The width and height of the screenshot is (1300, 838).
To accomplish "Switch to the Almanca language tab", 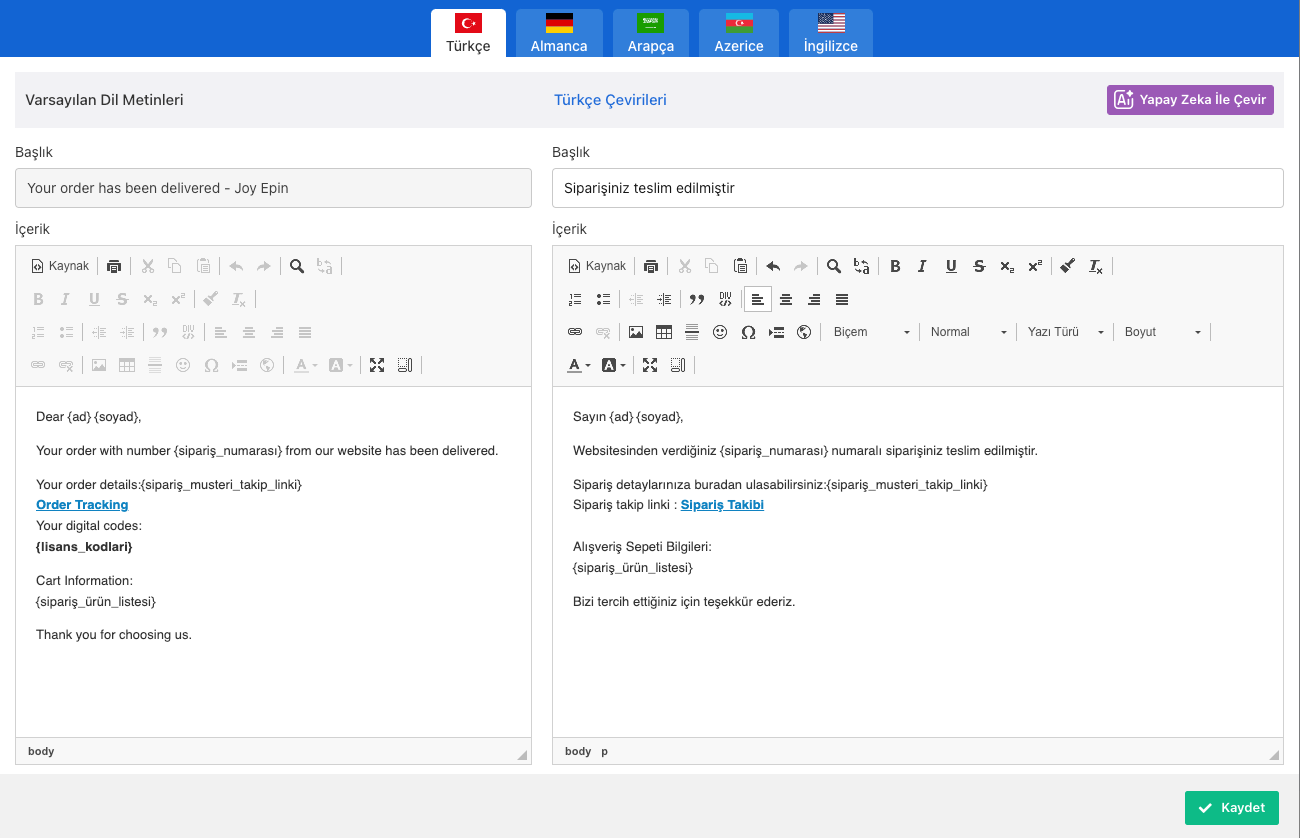I will [x=559, y=33].
